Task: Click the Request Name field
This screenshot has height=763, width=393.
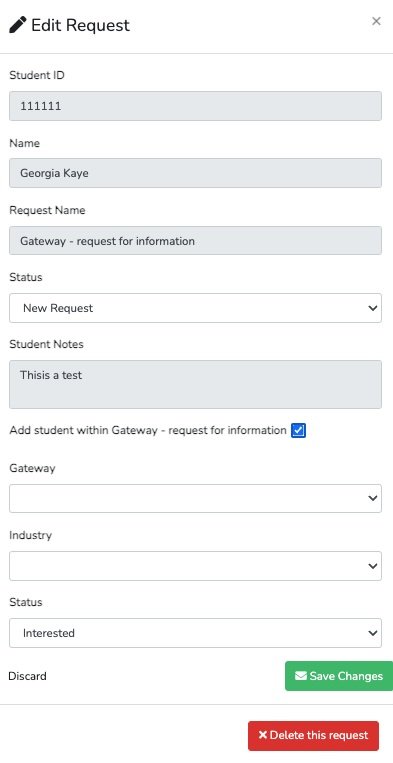Action: point(196,240)
